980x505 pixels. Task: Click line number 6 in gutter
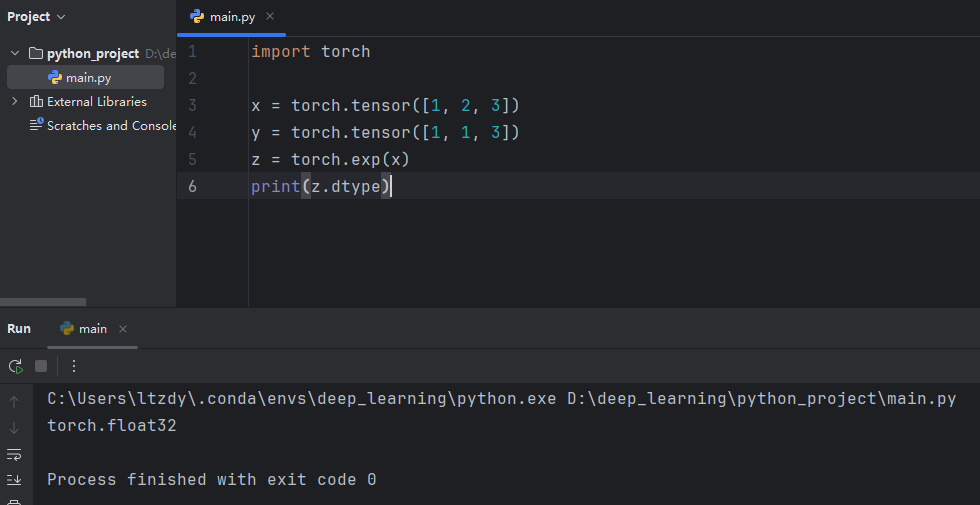(192, 186)
